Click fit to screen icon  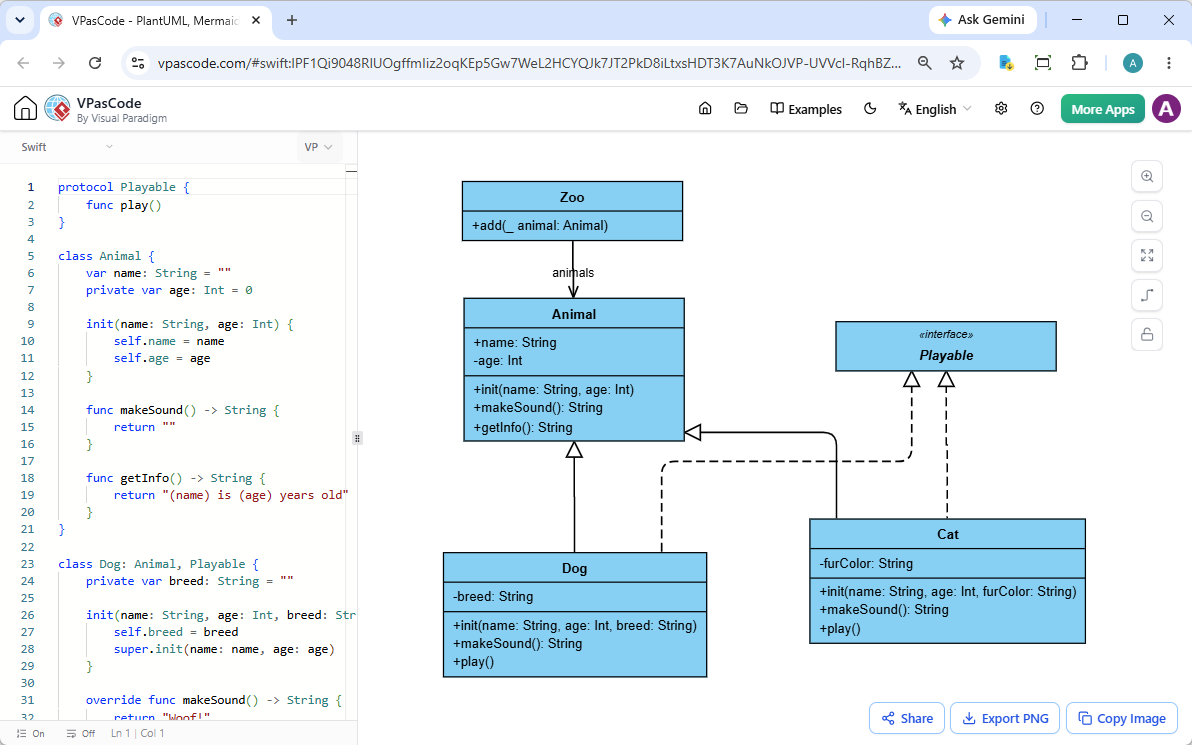[1146, 255]
